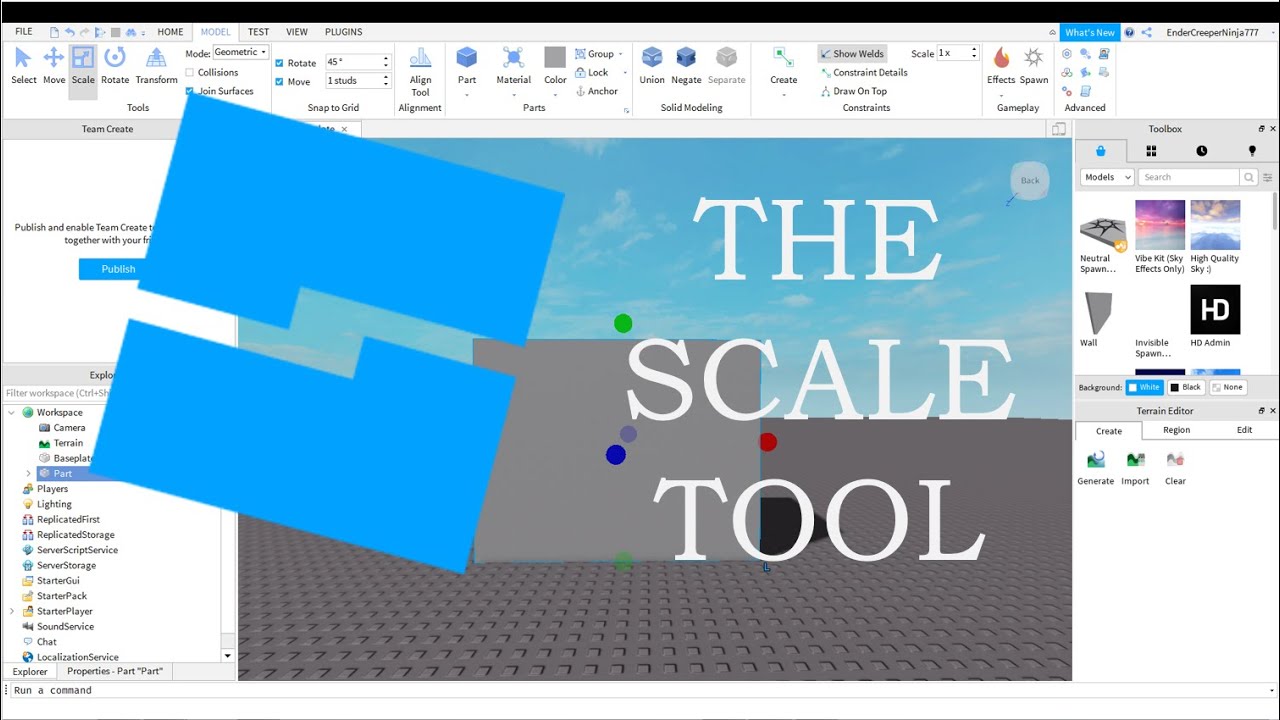Set Toolbox background to Black

tap(1186, 387)
